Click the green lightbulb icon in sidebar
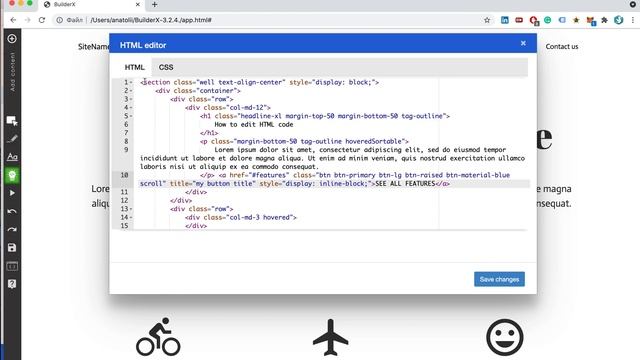The height and width of the screenshot is (360, 640). click(12, 176)
